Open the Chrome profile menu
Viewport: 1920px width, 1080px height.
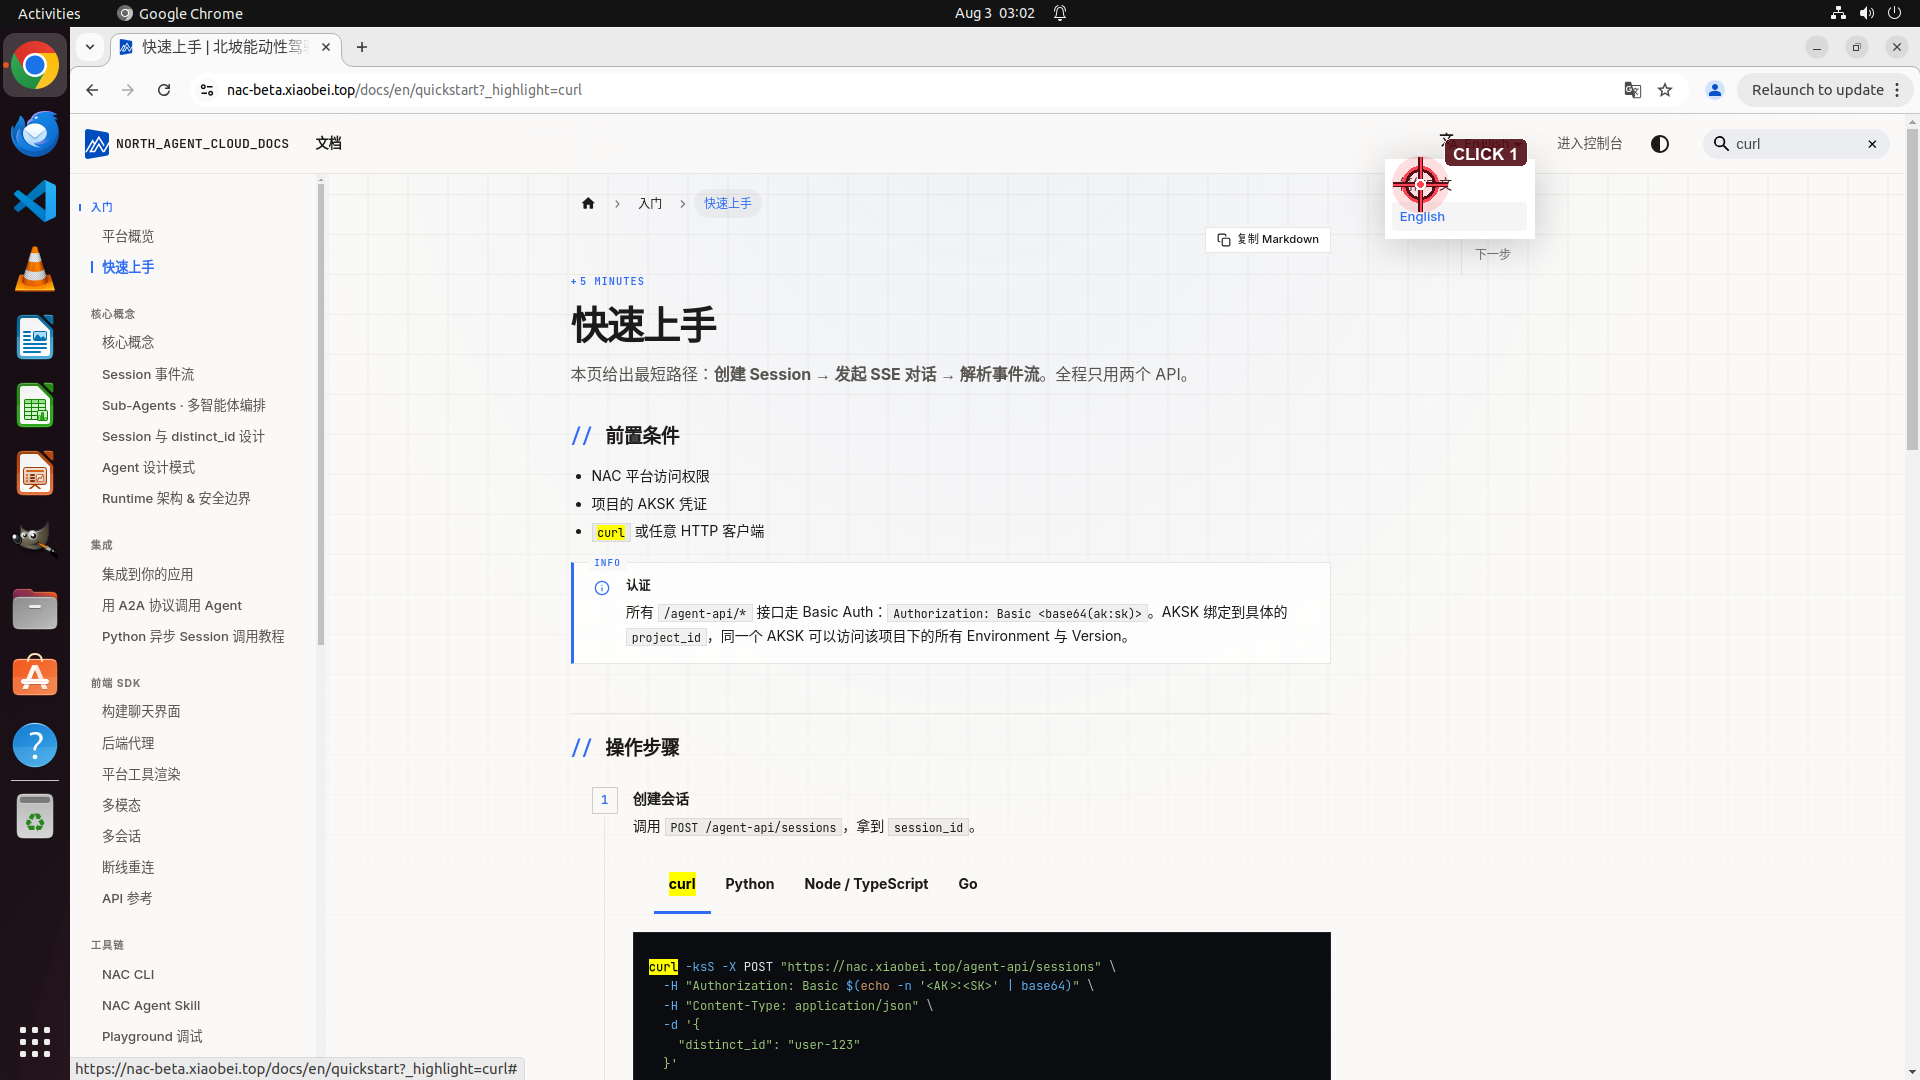click(x=1715, y=90)
